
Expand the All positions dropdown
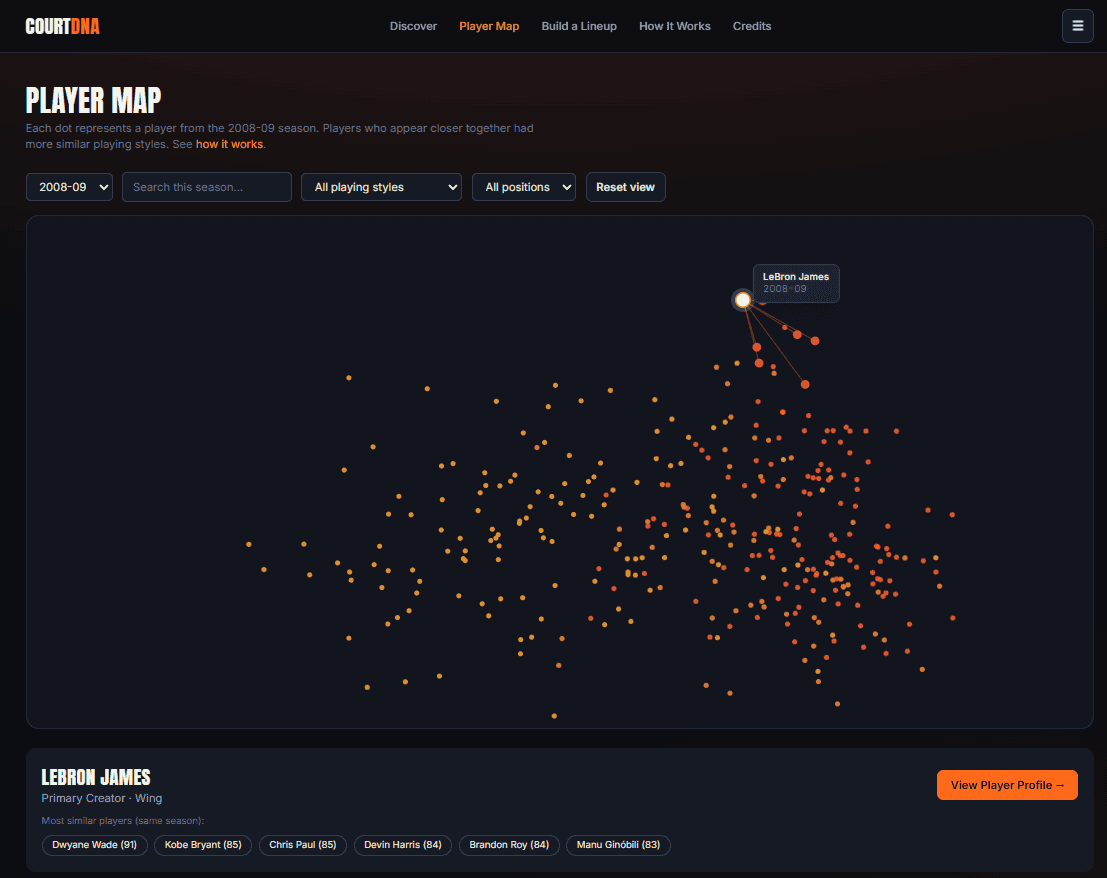tap(524, 187)
